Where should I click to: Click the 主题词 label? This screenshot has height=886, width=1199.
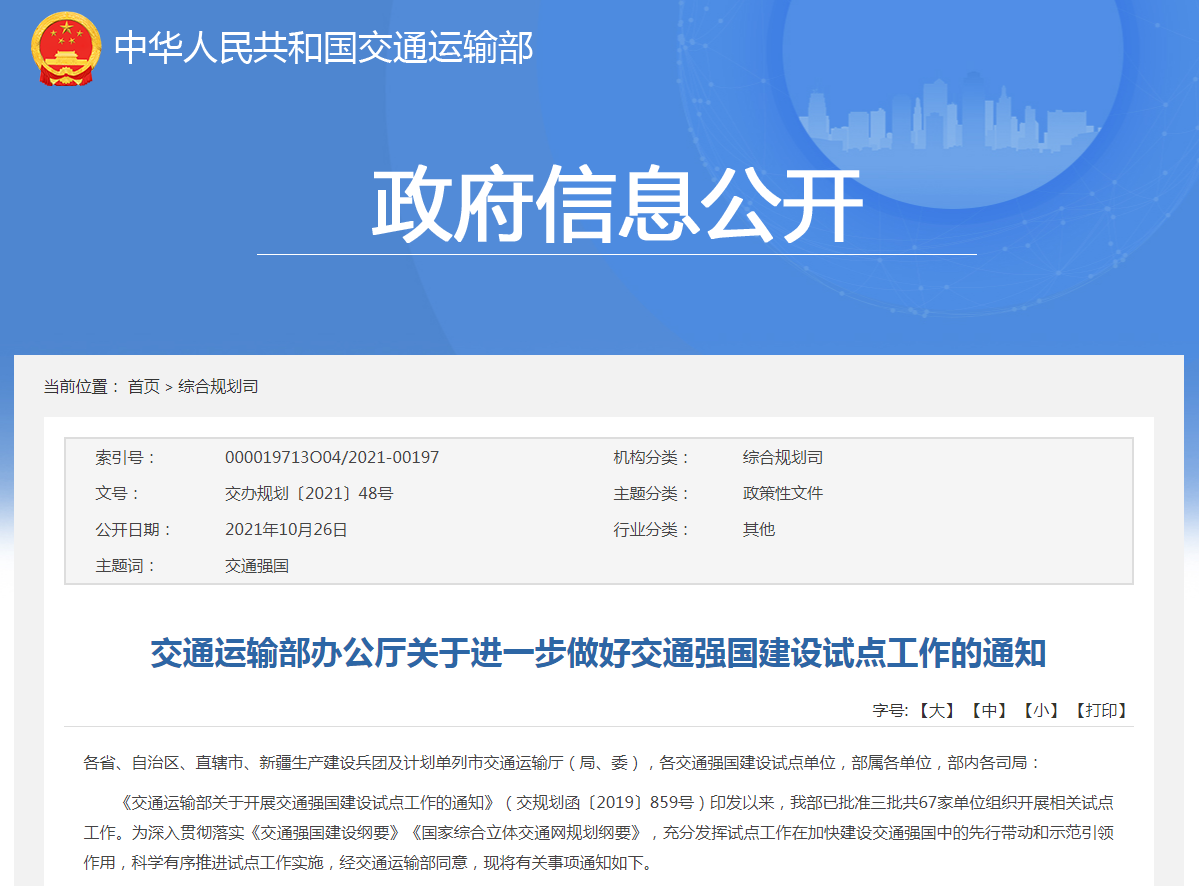click(x=125, y=566)
